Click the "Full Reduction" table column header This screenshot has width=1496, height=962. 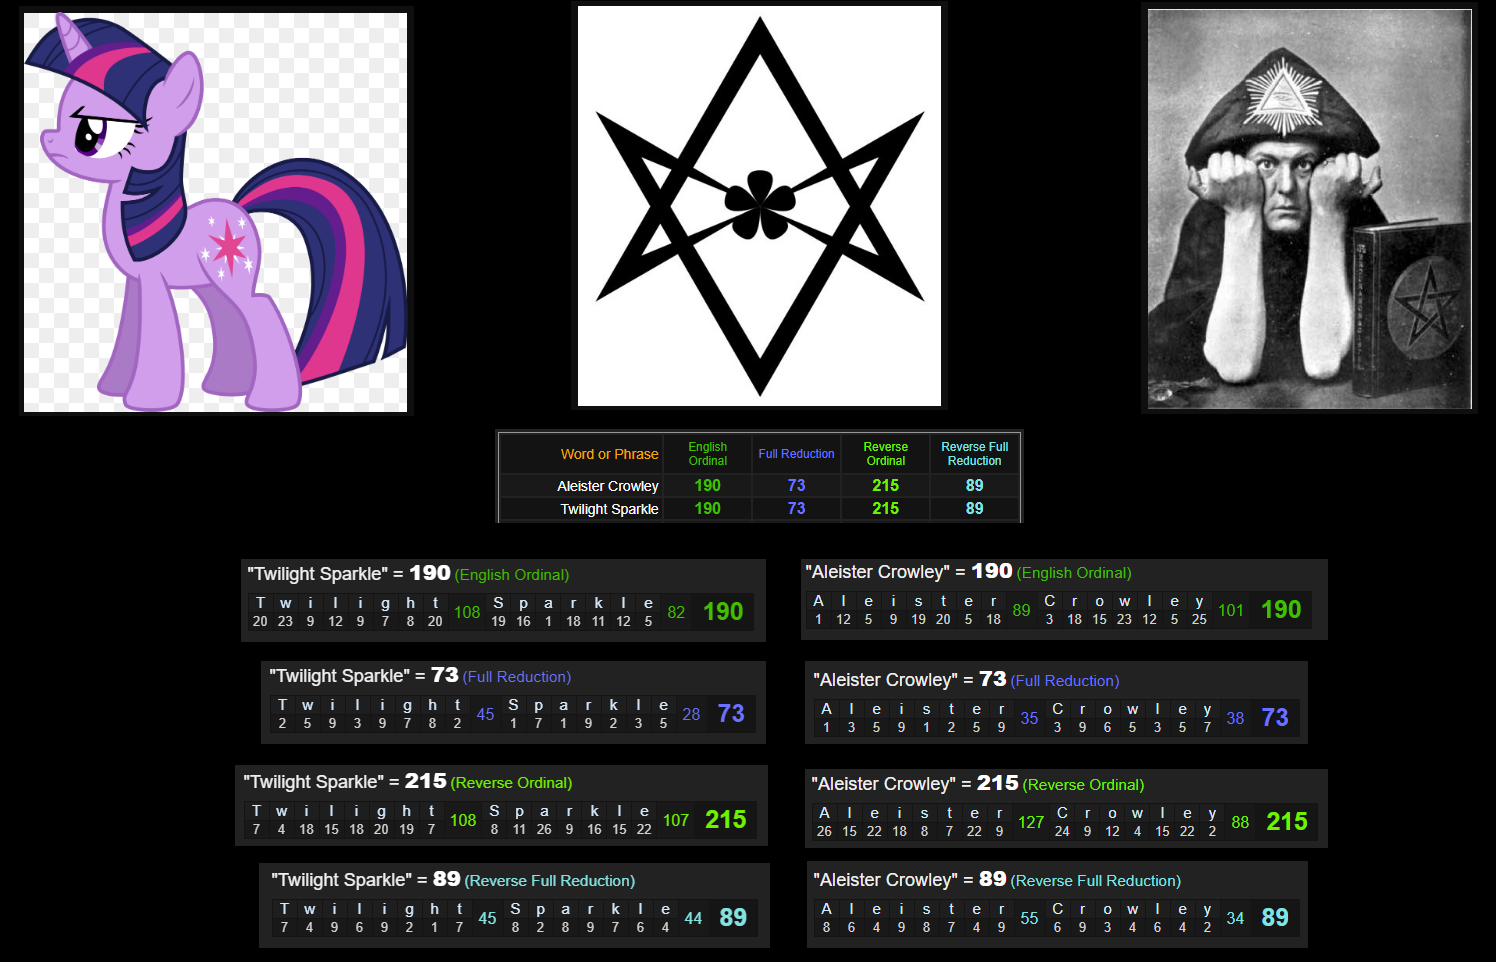[796, 454]
